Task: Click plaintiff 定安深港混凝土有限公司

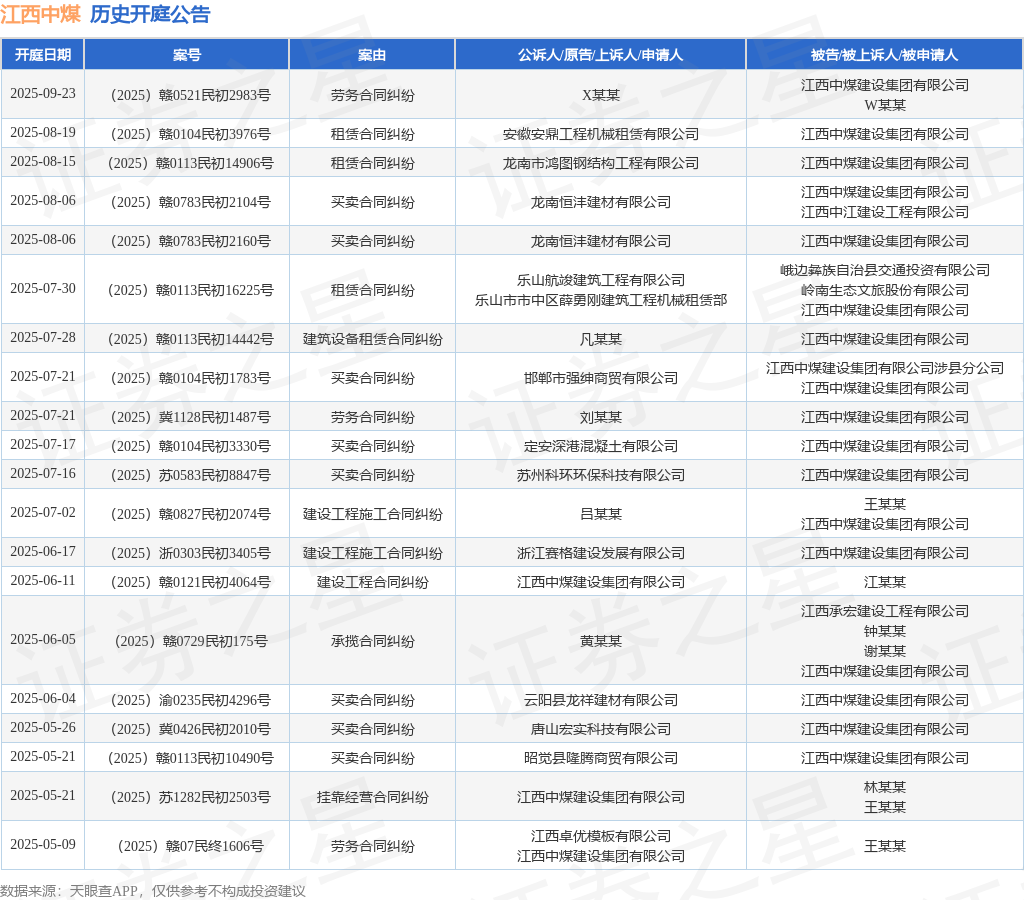Action: (x=601, y=446)
